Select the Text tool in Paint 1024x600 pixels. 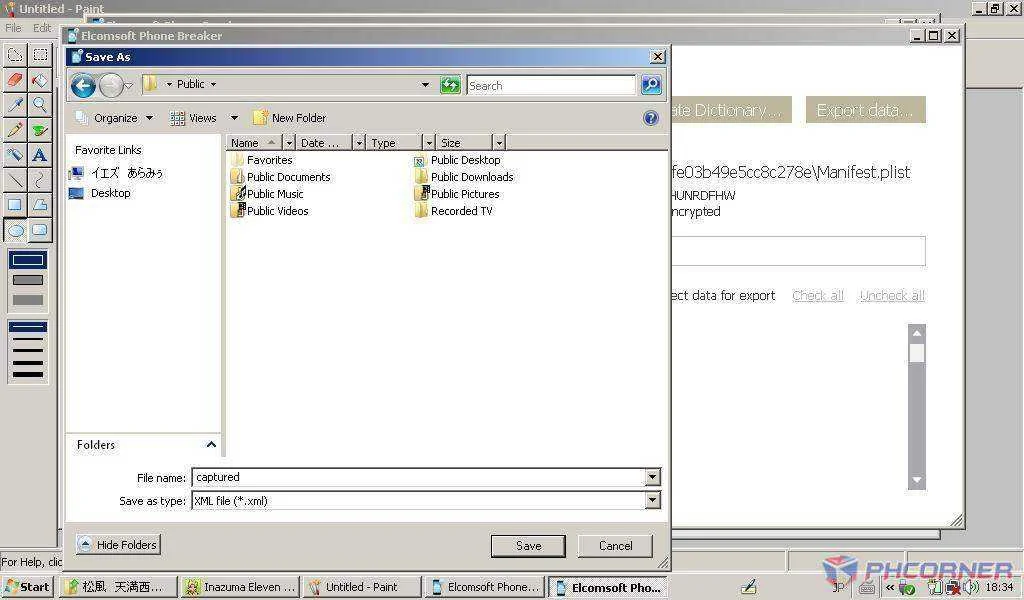coord(40,155)
